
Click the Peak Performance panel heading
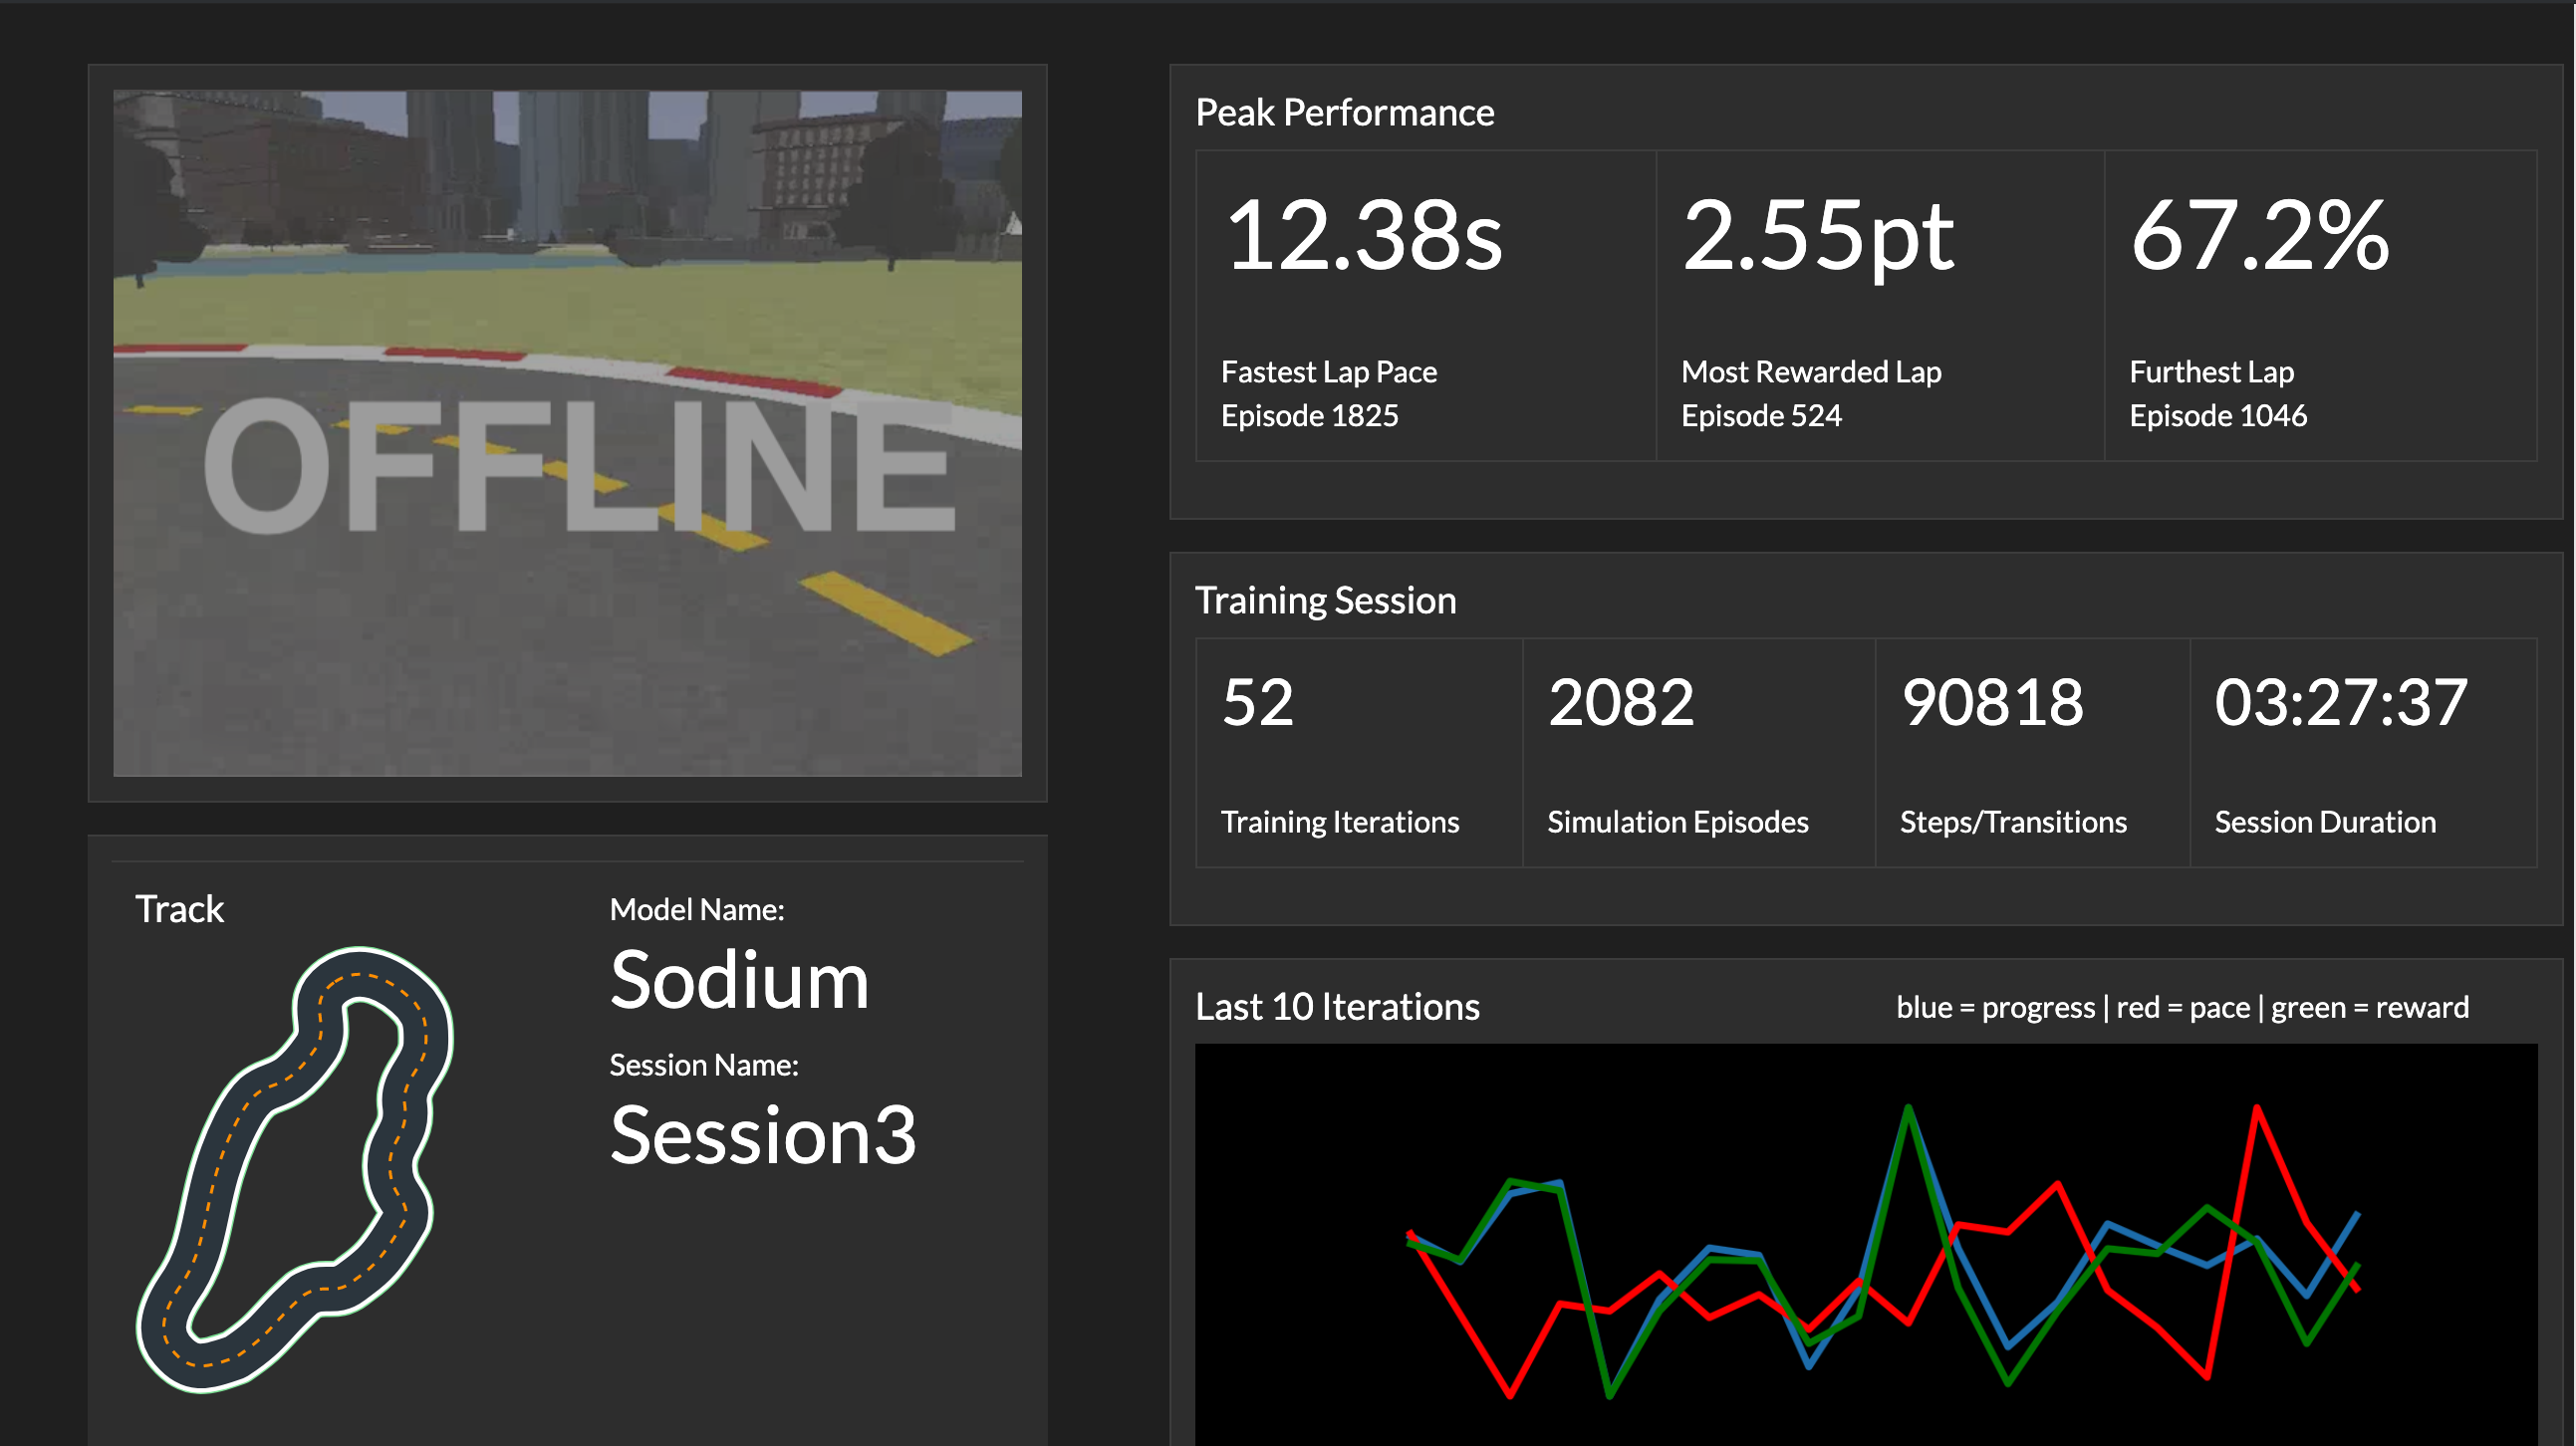click(1344, 113)
